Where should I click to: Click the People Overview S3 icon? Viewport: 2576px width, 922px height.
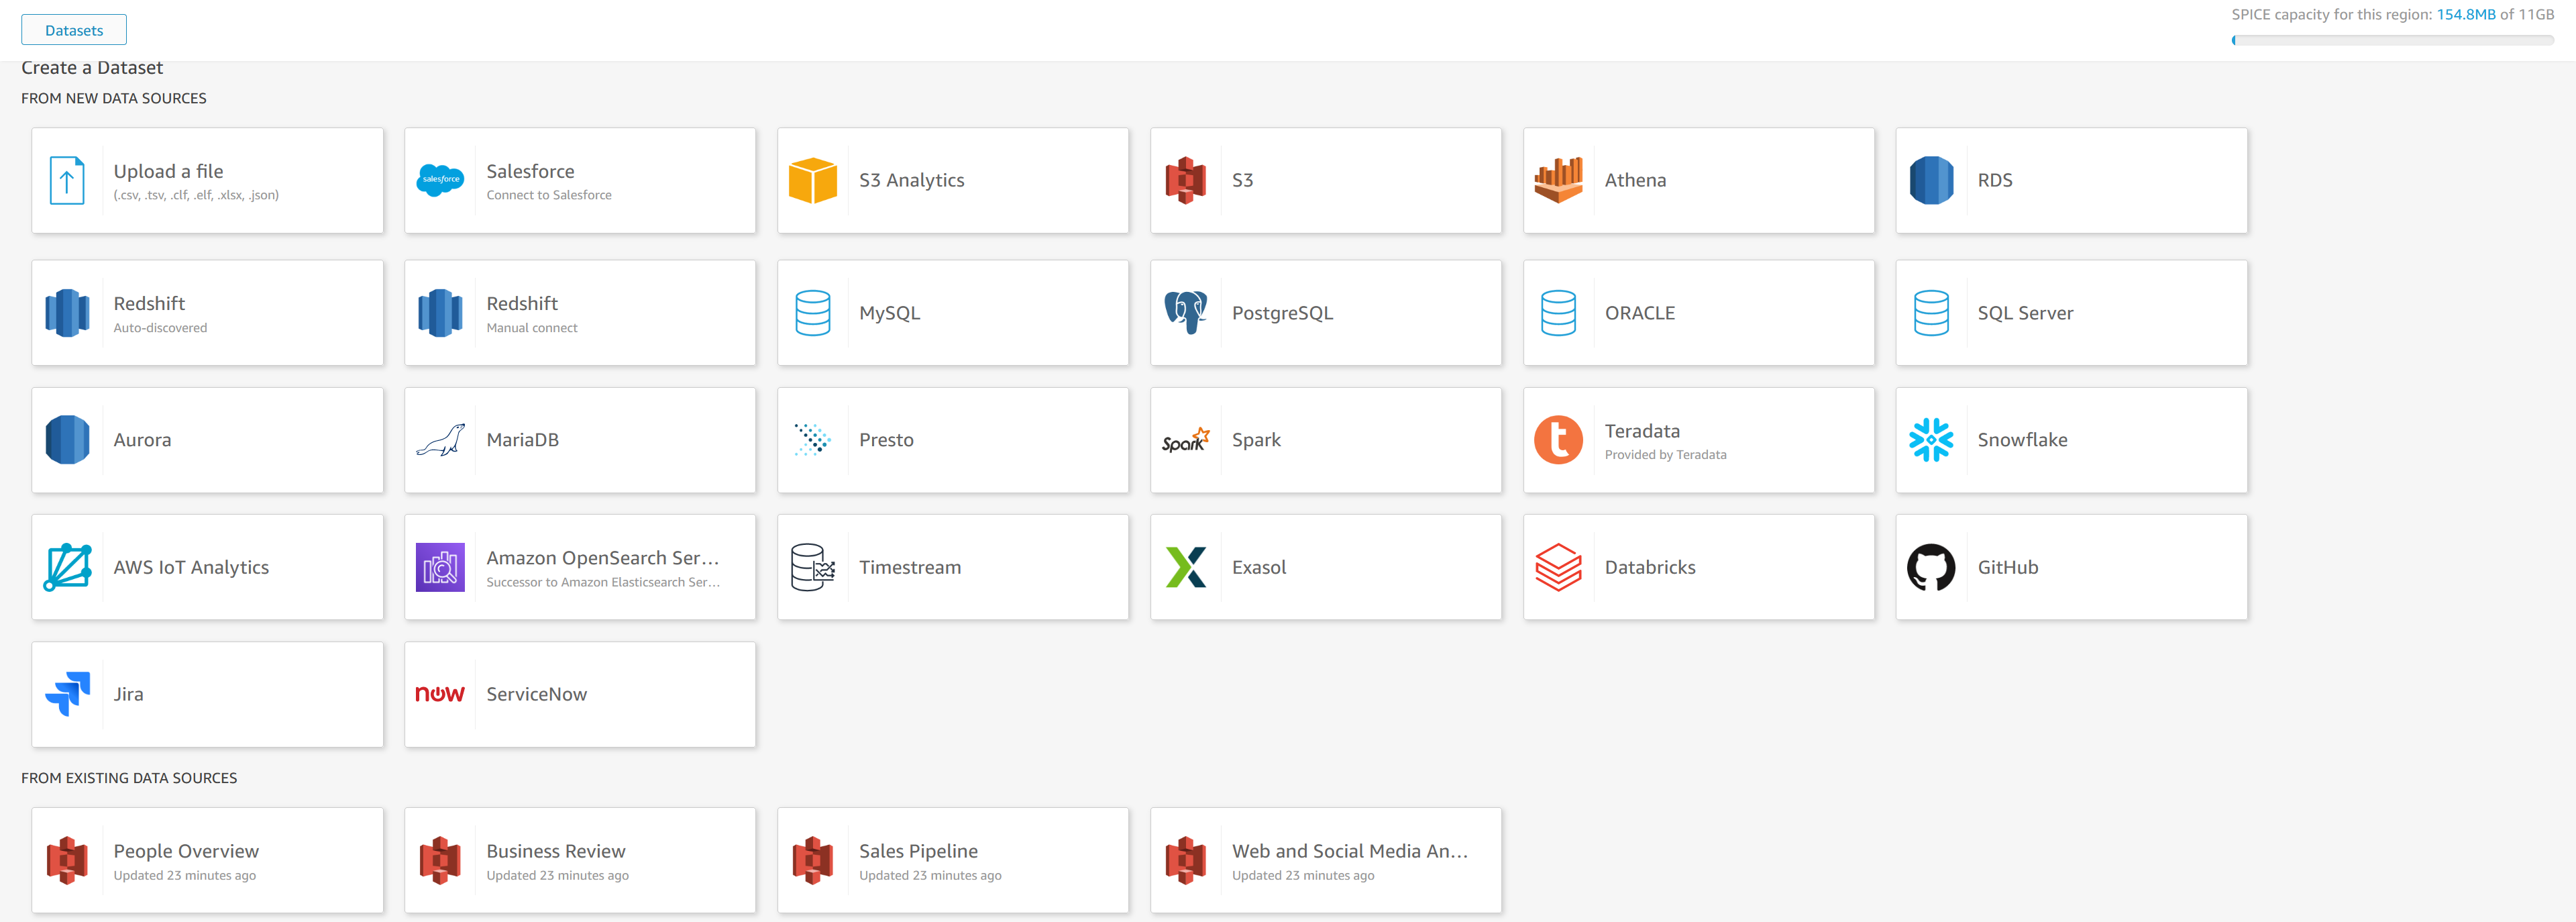coord(67,861)
